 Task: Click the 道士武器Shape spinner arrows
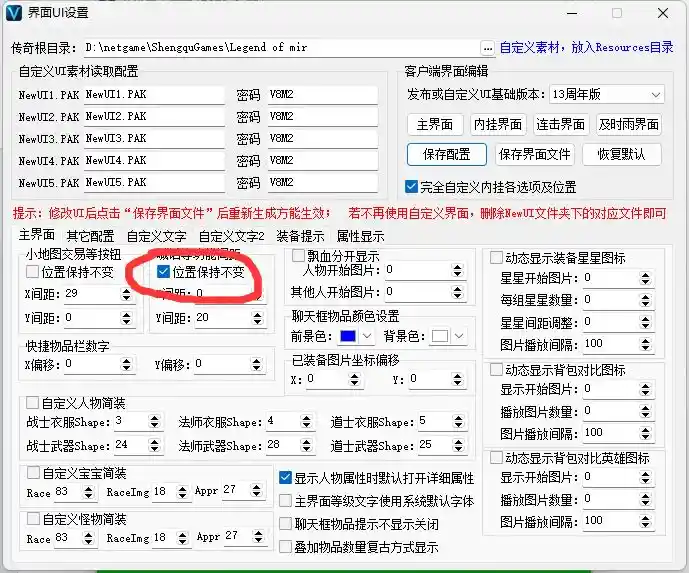coord(458,445)
